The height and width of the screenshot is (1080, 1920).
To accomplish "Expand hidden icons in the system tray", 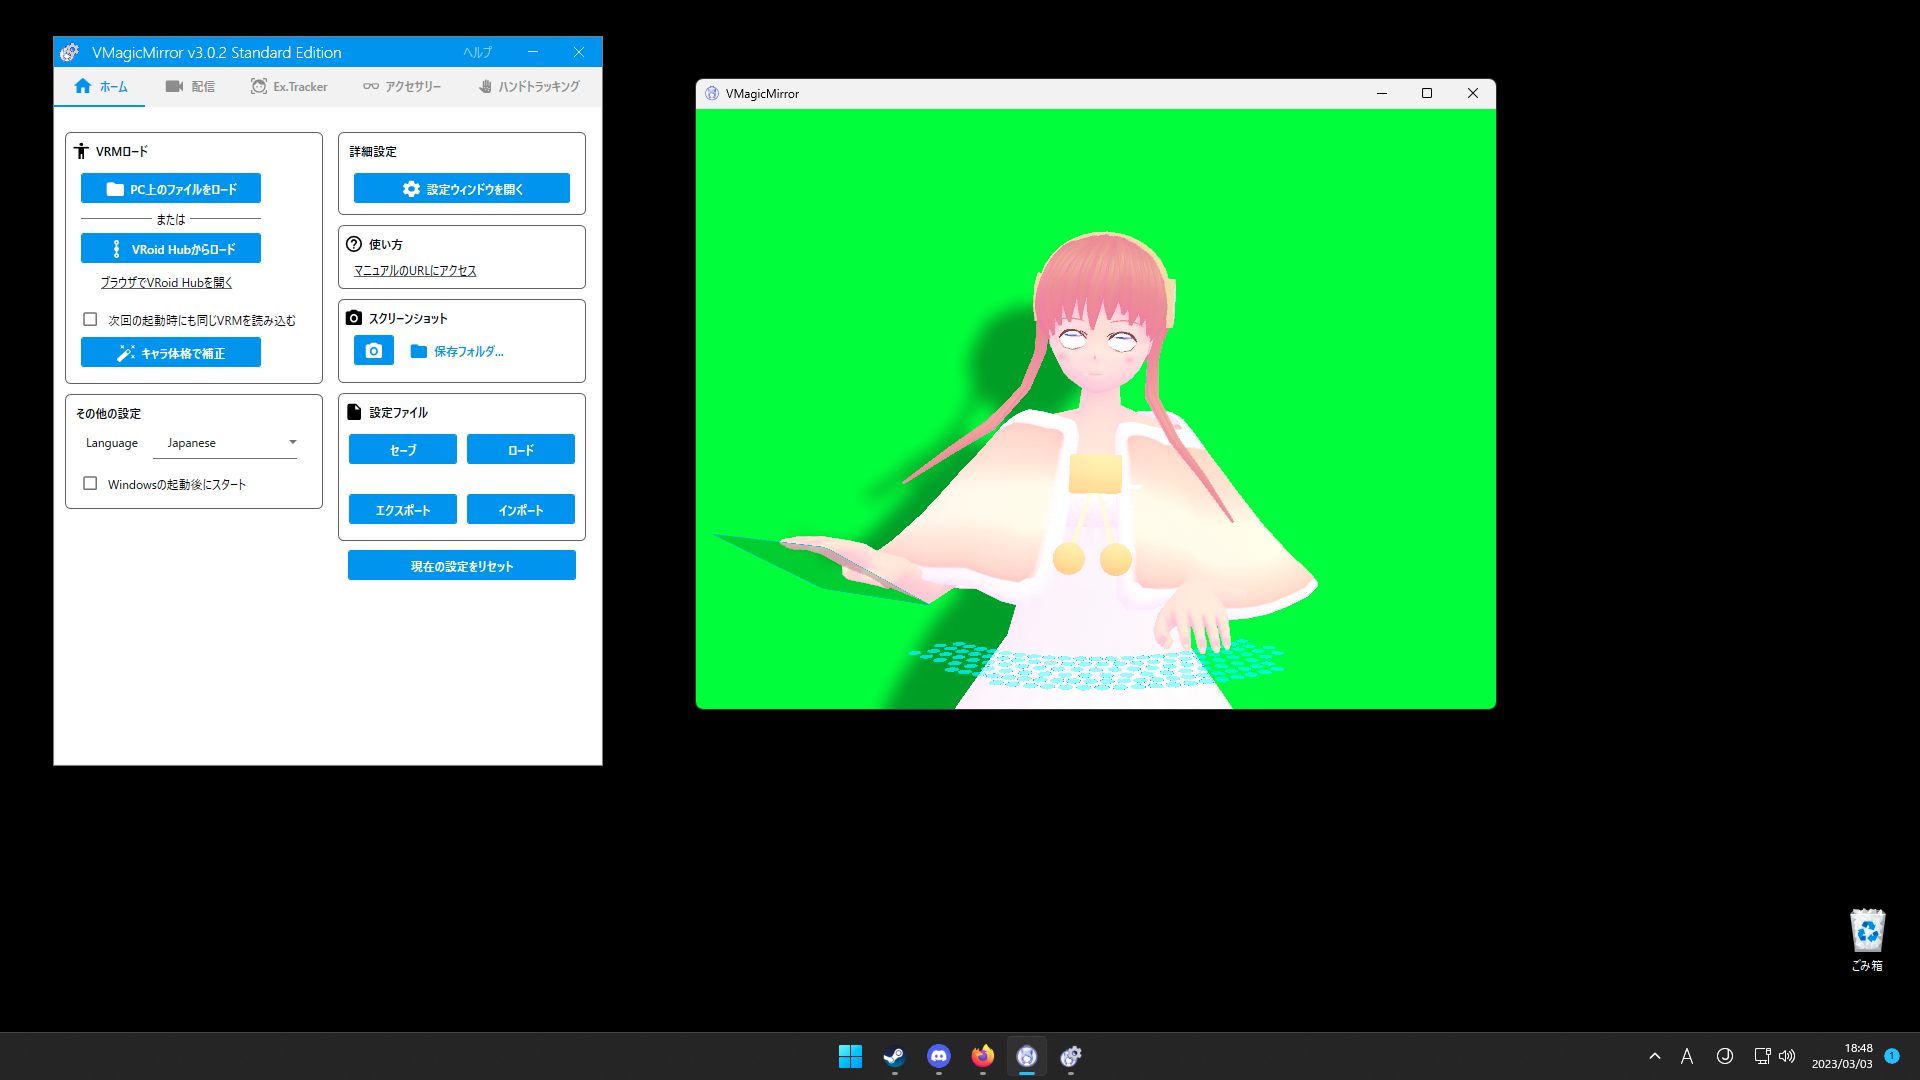I will [1655, 1055].
